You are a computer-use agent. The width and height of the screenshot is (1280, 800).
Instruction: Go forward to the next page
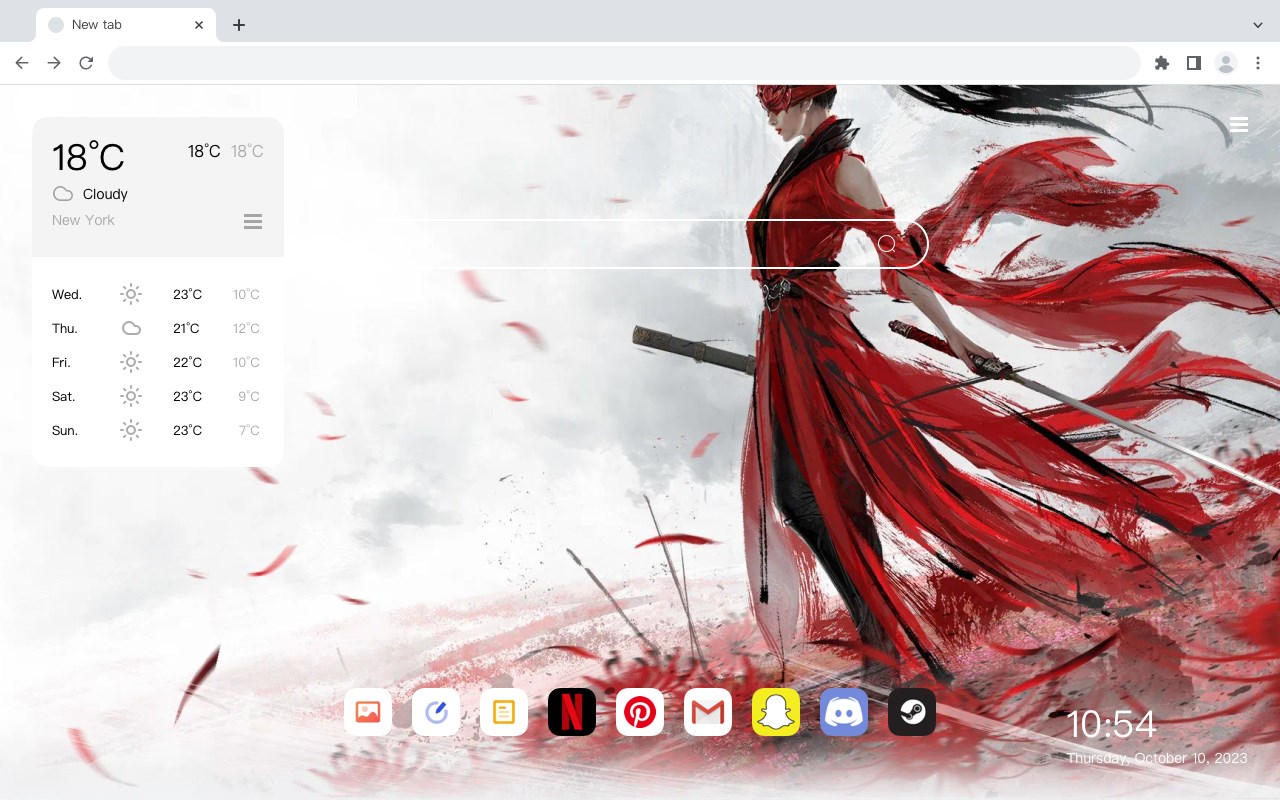(x=54, y=63)
